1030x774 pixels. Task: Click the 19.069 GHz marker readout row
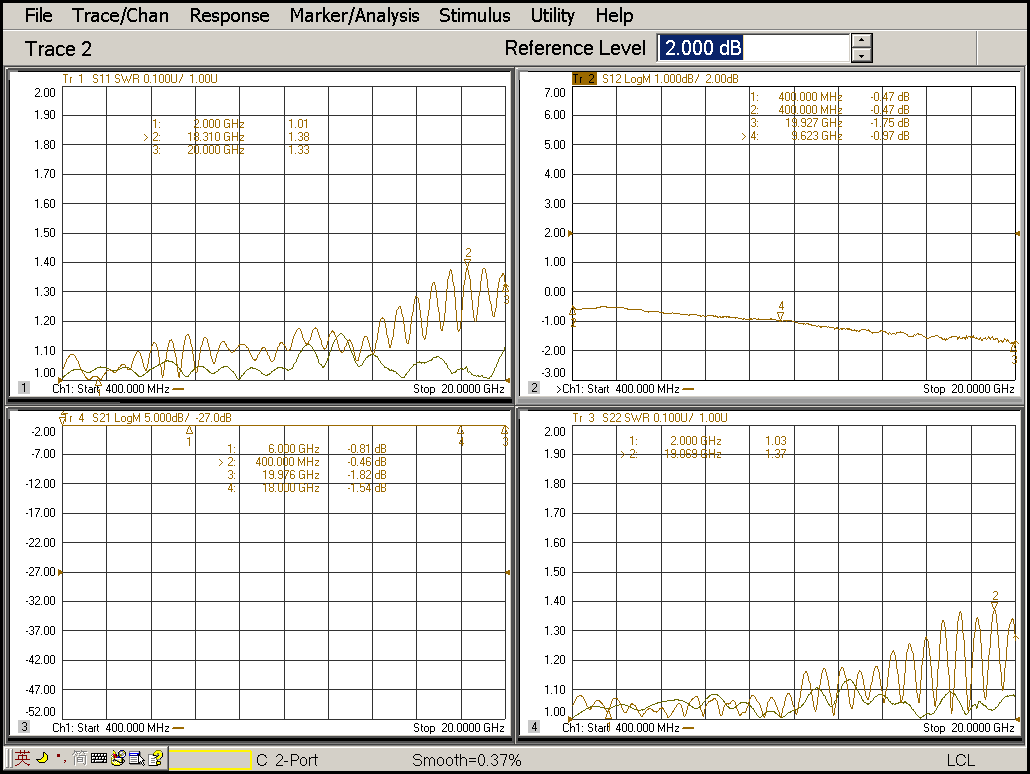704,454
